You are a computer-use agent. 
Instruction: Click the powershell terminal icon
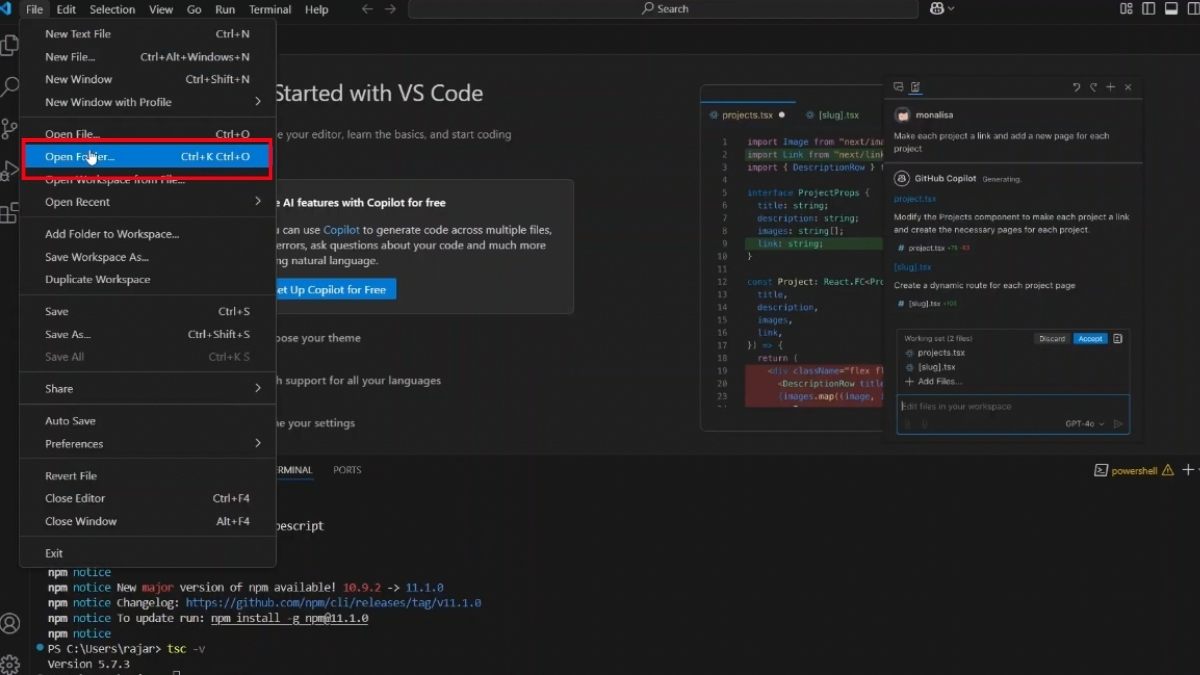pos(1100,470)
